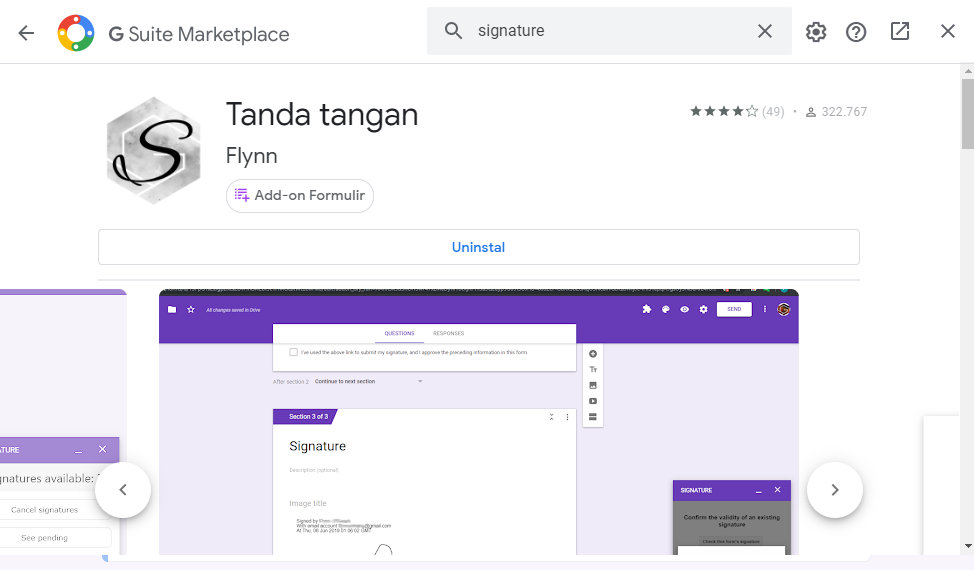Click the Uninstal button

(x=478, y=247)
